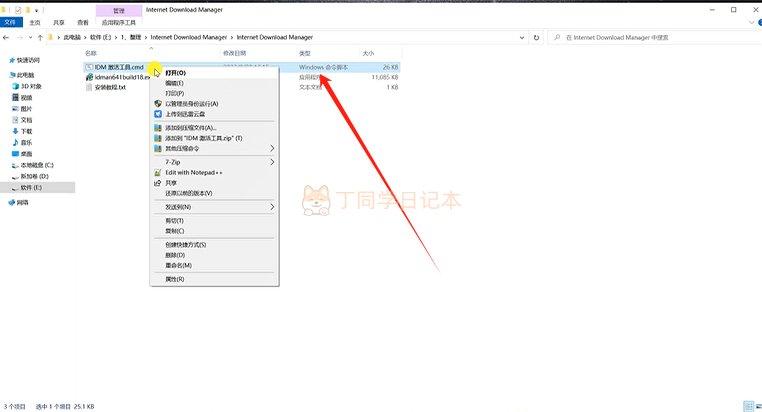Go back with the left arrow button
This screenshot has height=412, width=762.
pyautogui.click(x=6, y=37)
